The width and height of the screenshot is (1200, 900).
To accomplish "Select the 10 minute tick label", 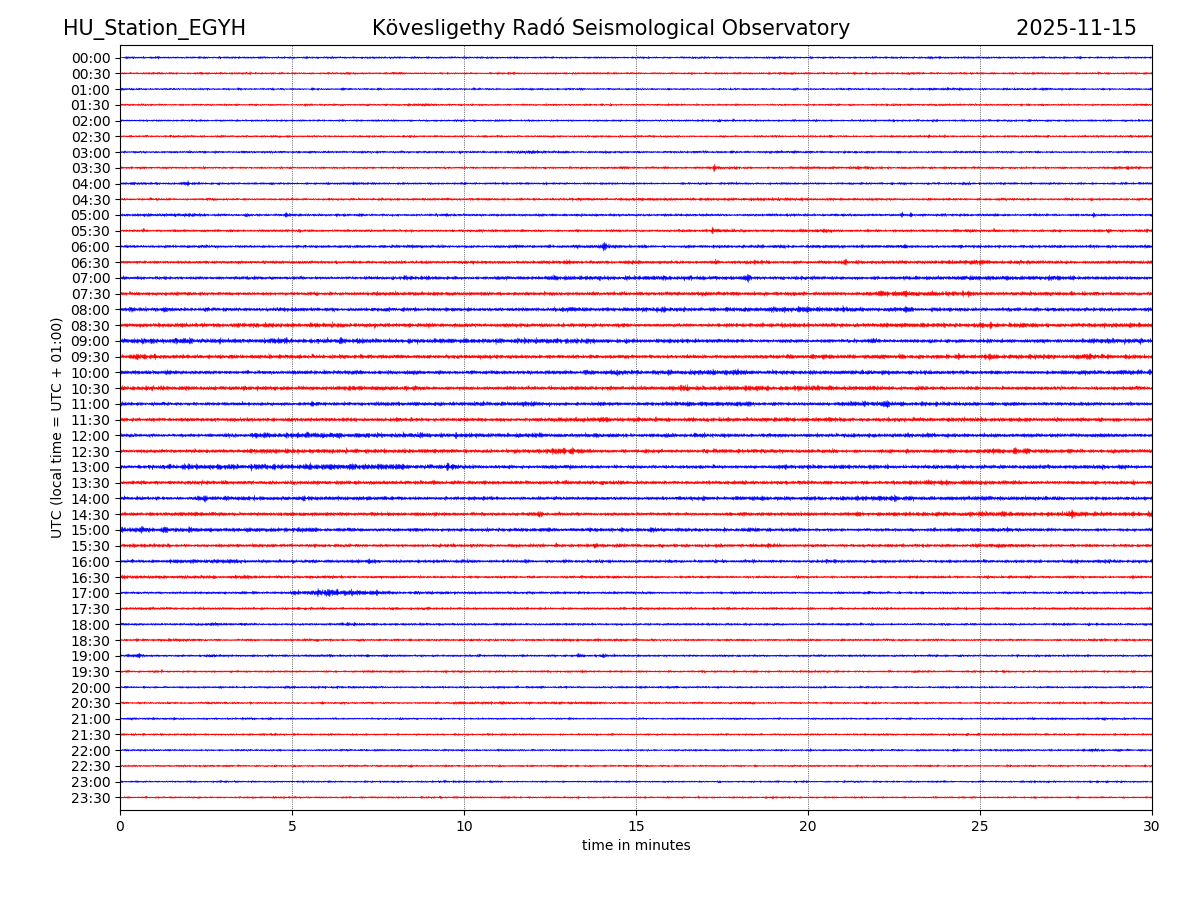I will (464, 826).
